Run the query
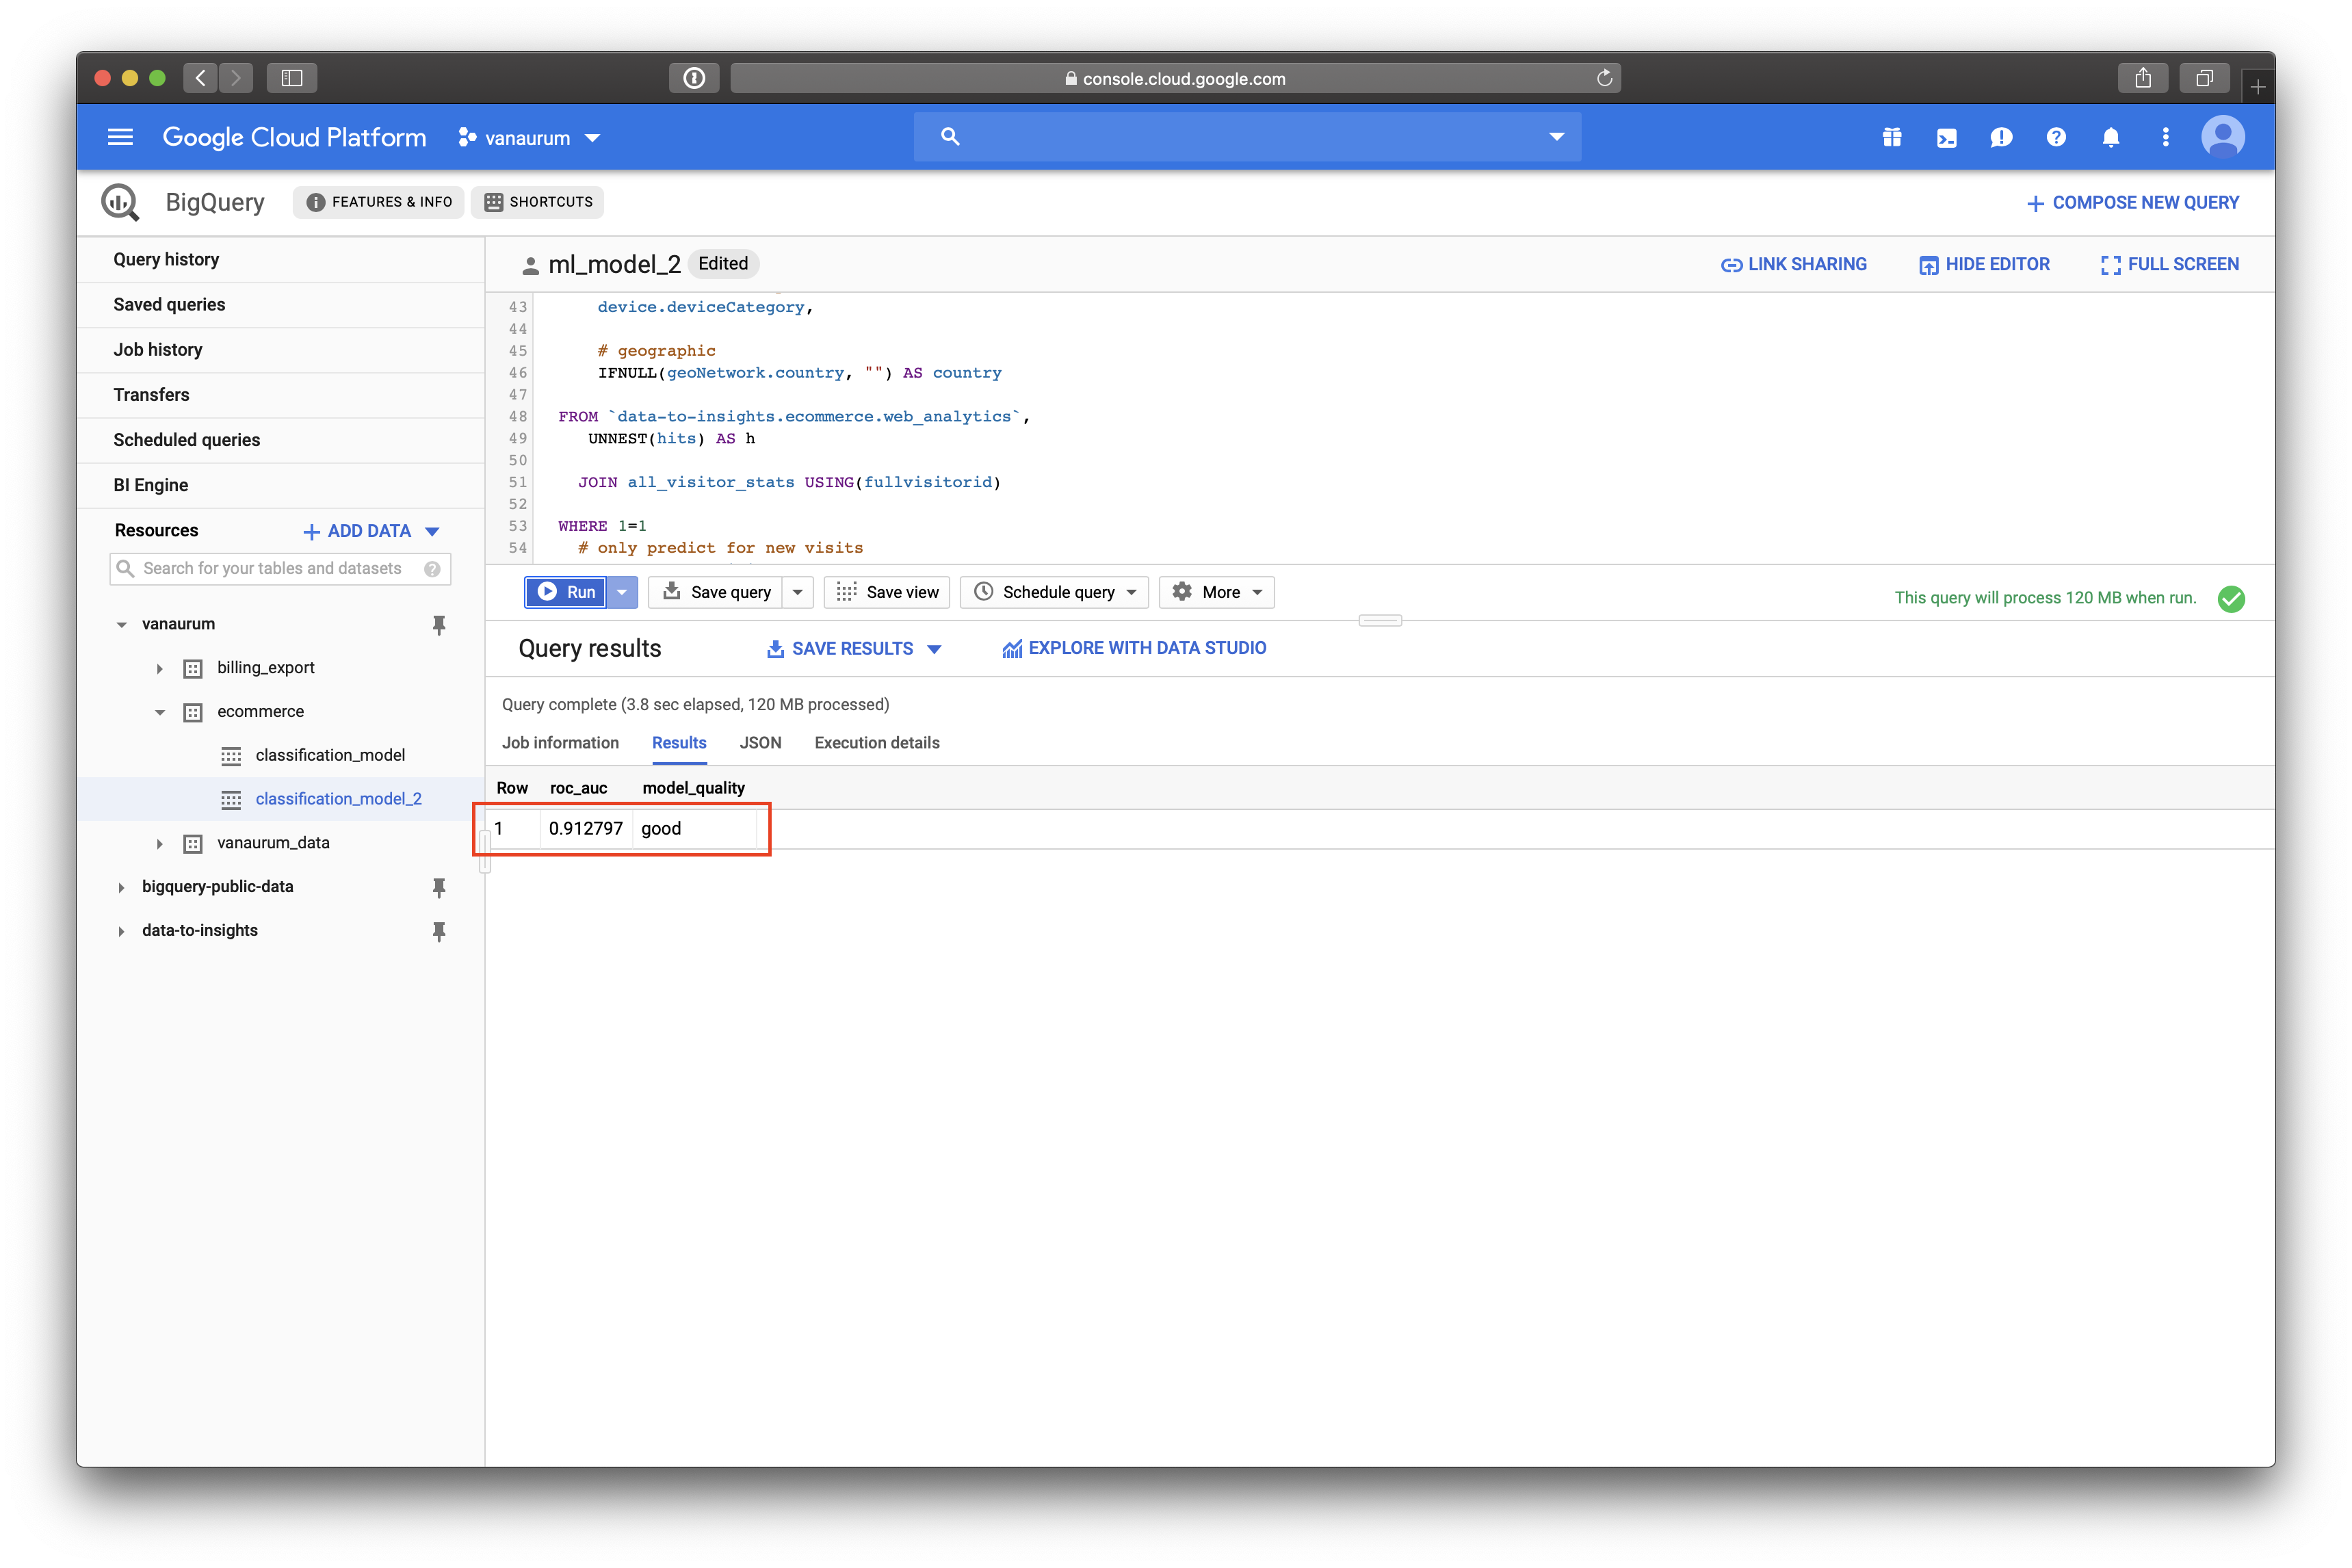The image size is (2352, 1568). point(566,592)
